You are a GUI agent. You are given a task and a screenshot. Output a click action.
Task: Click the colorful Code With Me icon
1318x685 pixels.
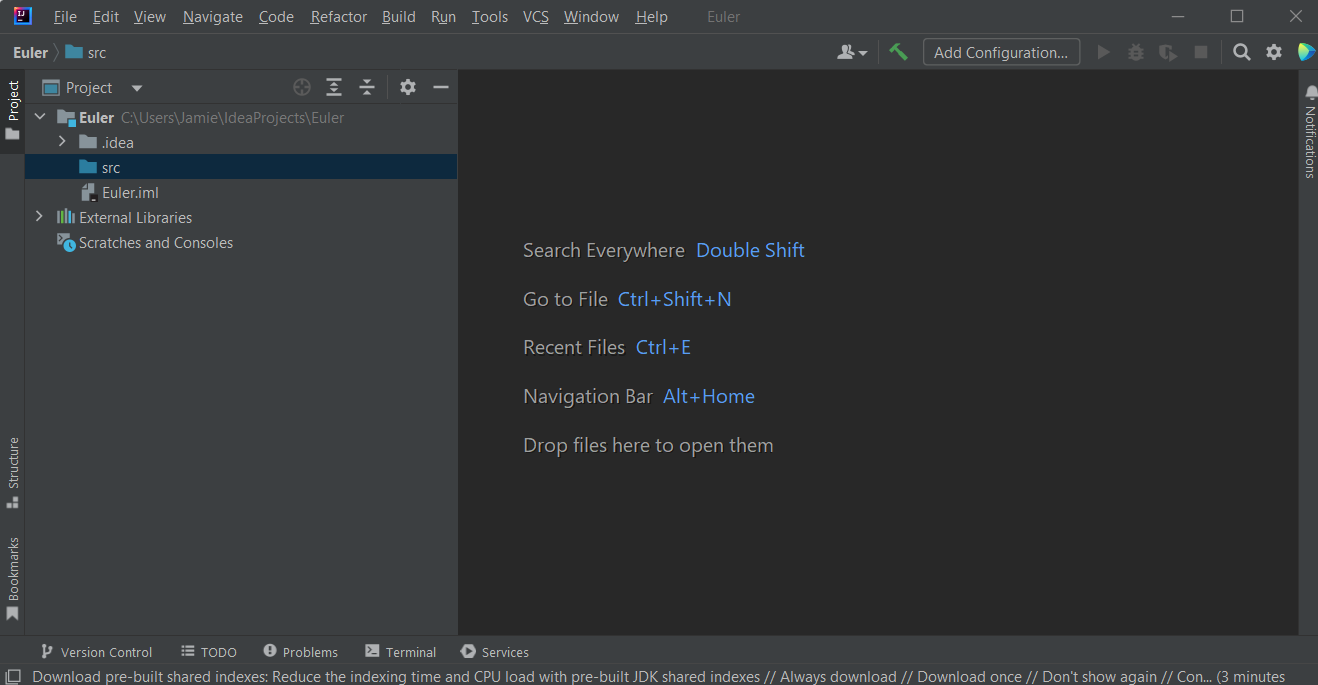point(1306,52)
